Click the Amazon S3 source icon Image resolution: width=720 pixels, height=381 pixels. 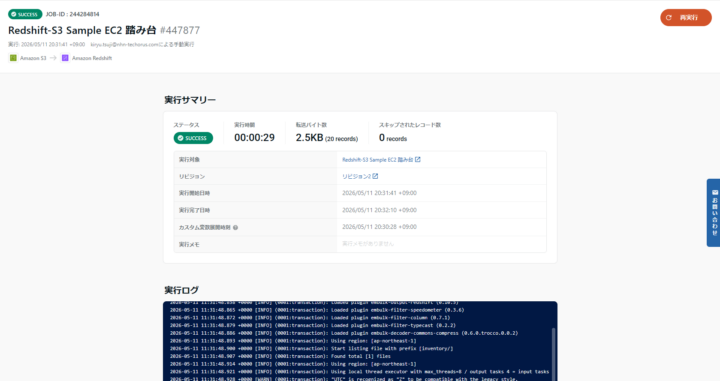(x=13, y=58)
